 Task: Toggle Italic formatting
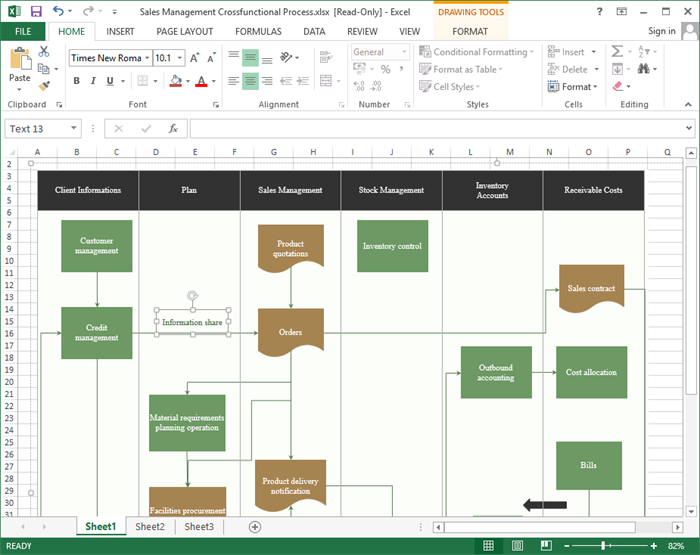[x=93, y=81]
